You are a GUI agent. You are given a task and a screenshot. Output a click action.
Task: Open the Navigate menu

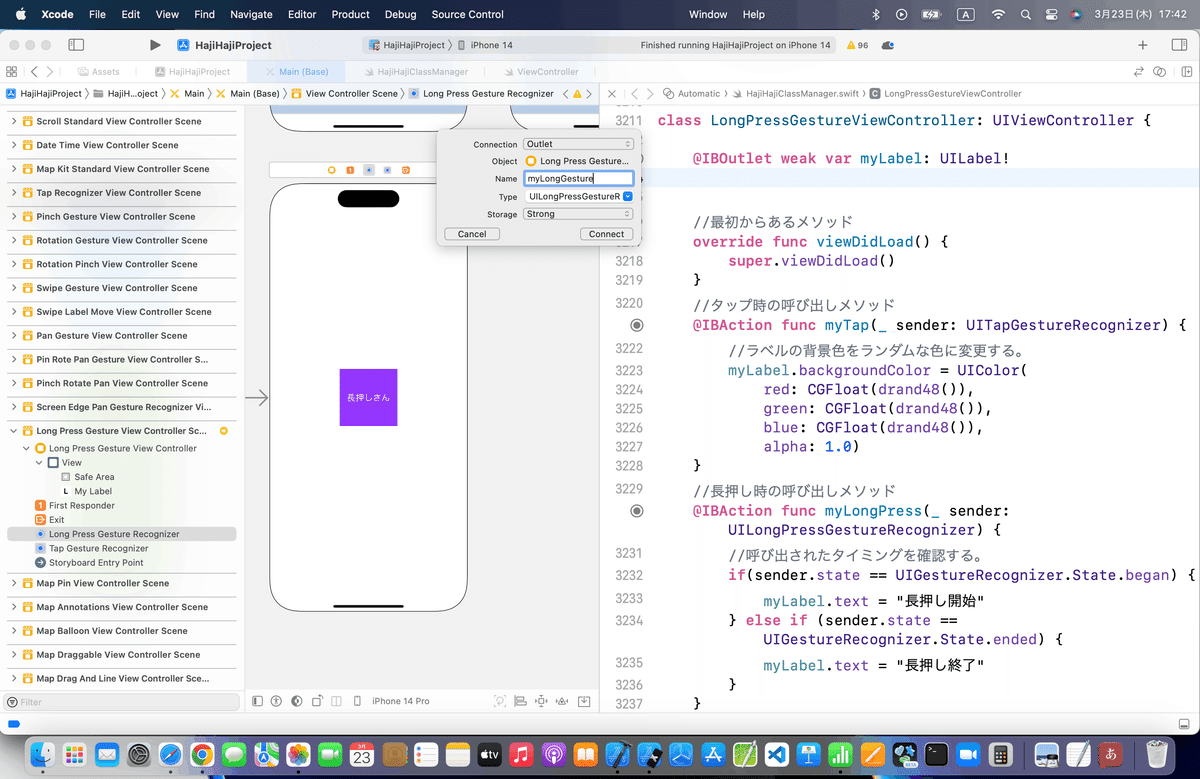point(251,14)
